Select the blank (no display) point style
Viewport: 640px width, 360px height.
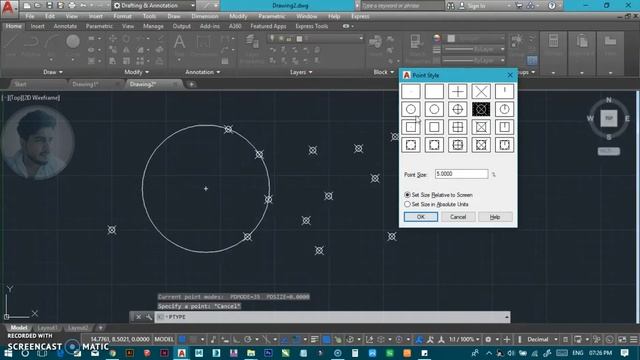pos(434,91)
